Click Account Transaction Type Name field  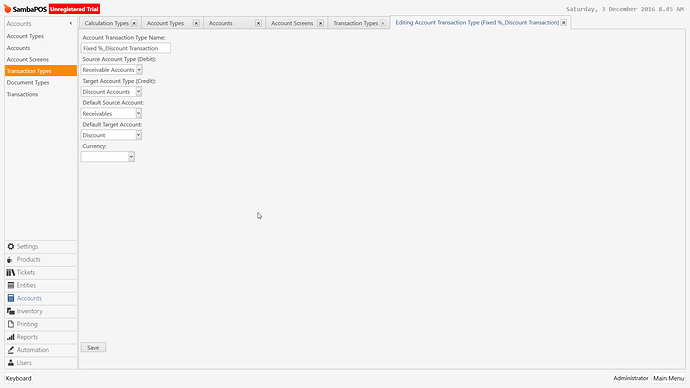[x=126, y=48]
